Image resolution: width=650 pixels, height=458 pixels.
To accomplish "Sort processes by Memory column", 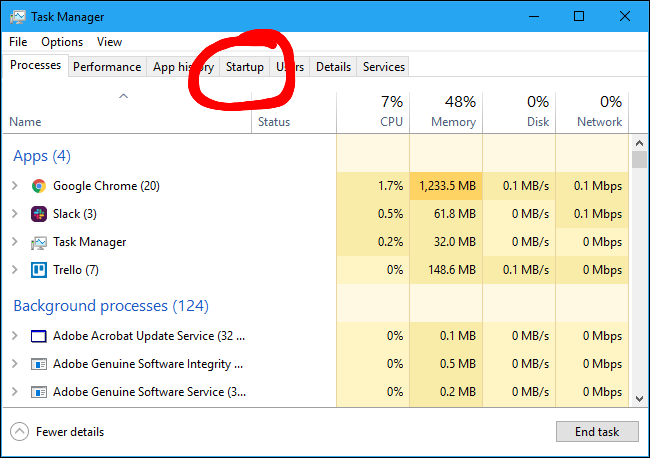I will coord(446,112).
